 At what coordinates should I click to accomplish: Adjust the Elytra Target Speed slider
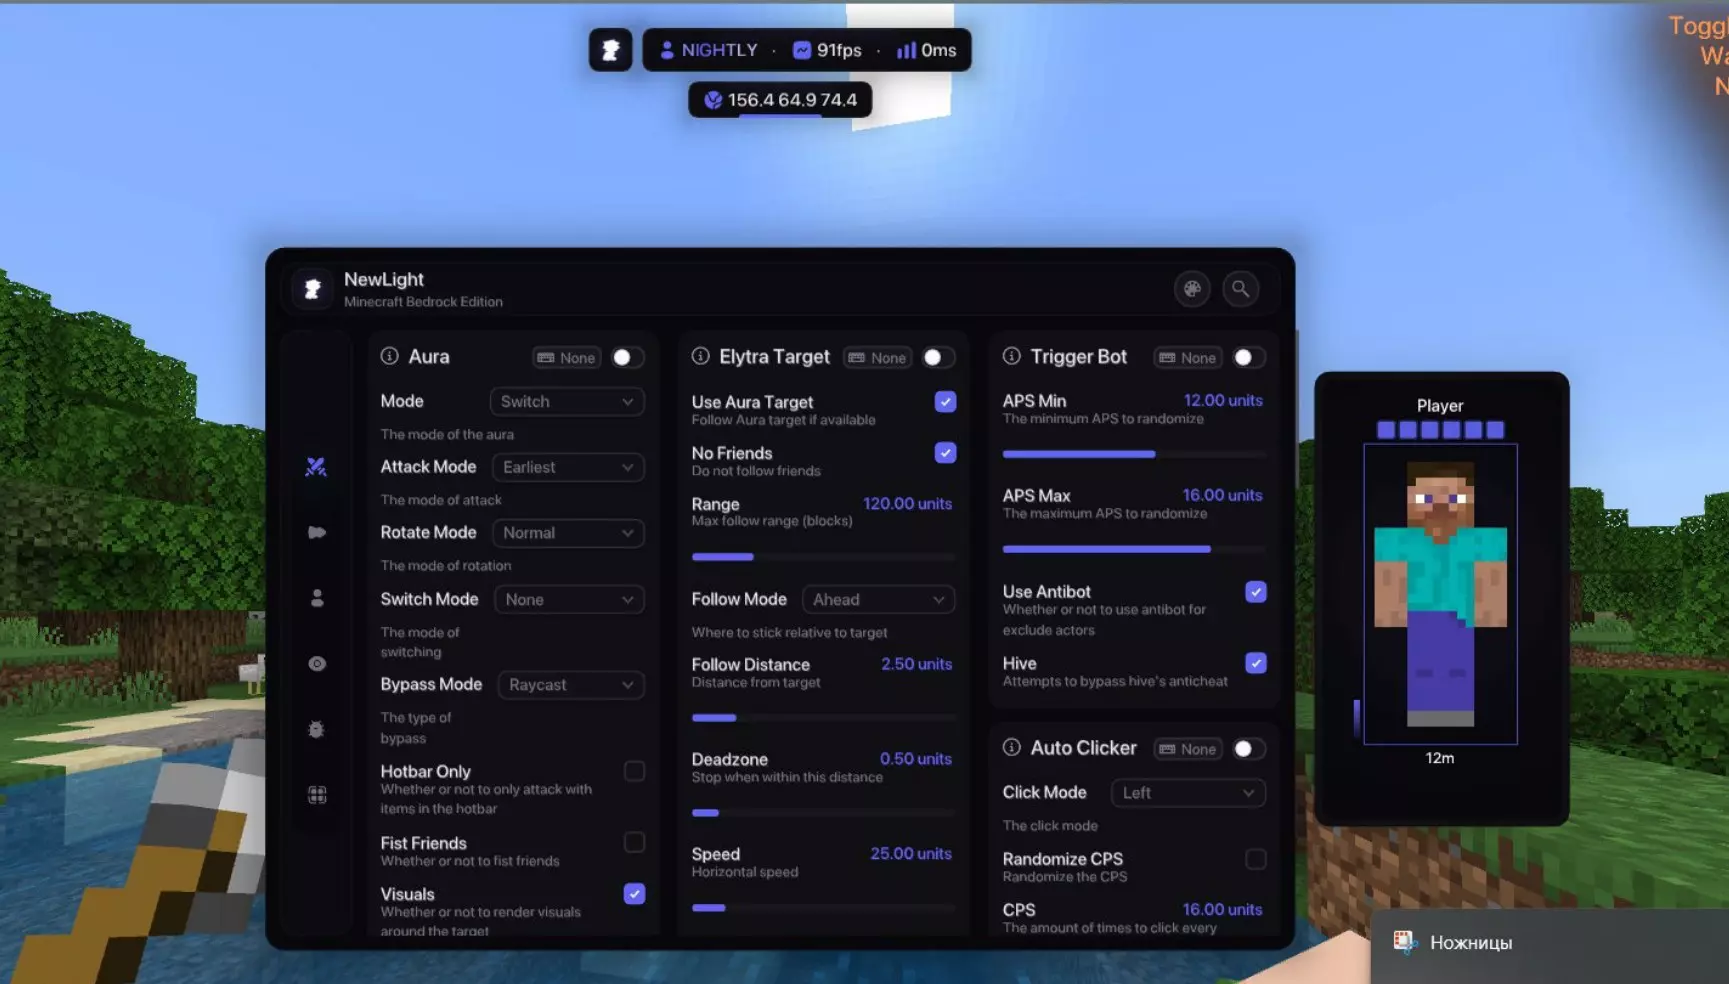coord(823,908)
